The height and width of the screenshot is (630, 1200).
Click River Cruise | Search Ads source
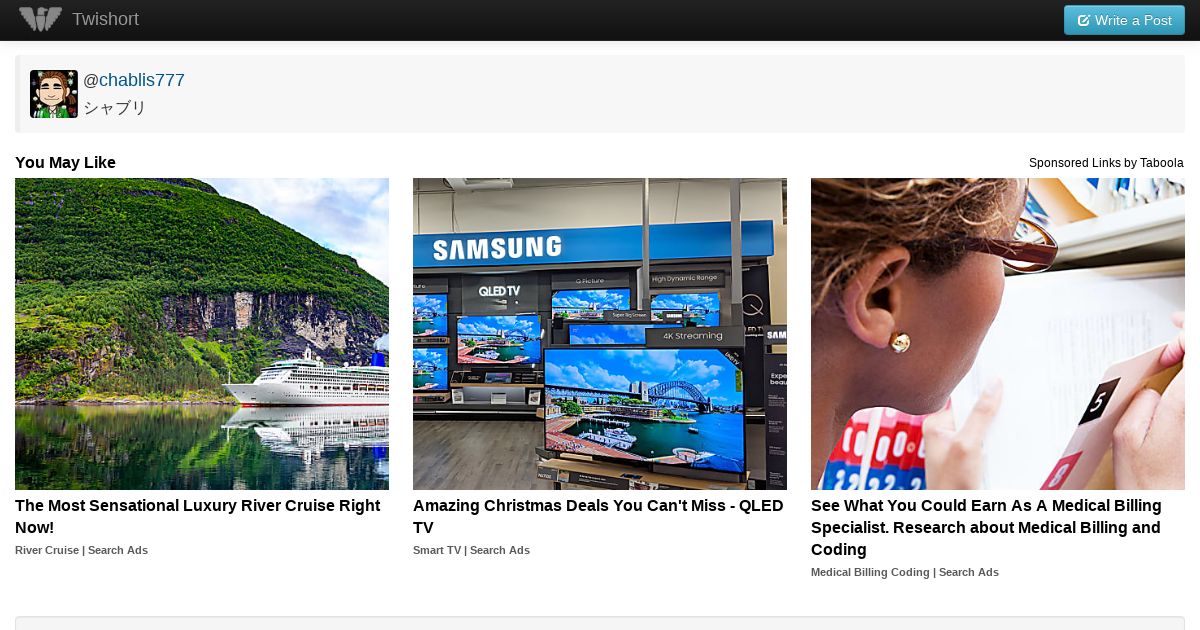[x=81, y=550]
